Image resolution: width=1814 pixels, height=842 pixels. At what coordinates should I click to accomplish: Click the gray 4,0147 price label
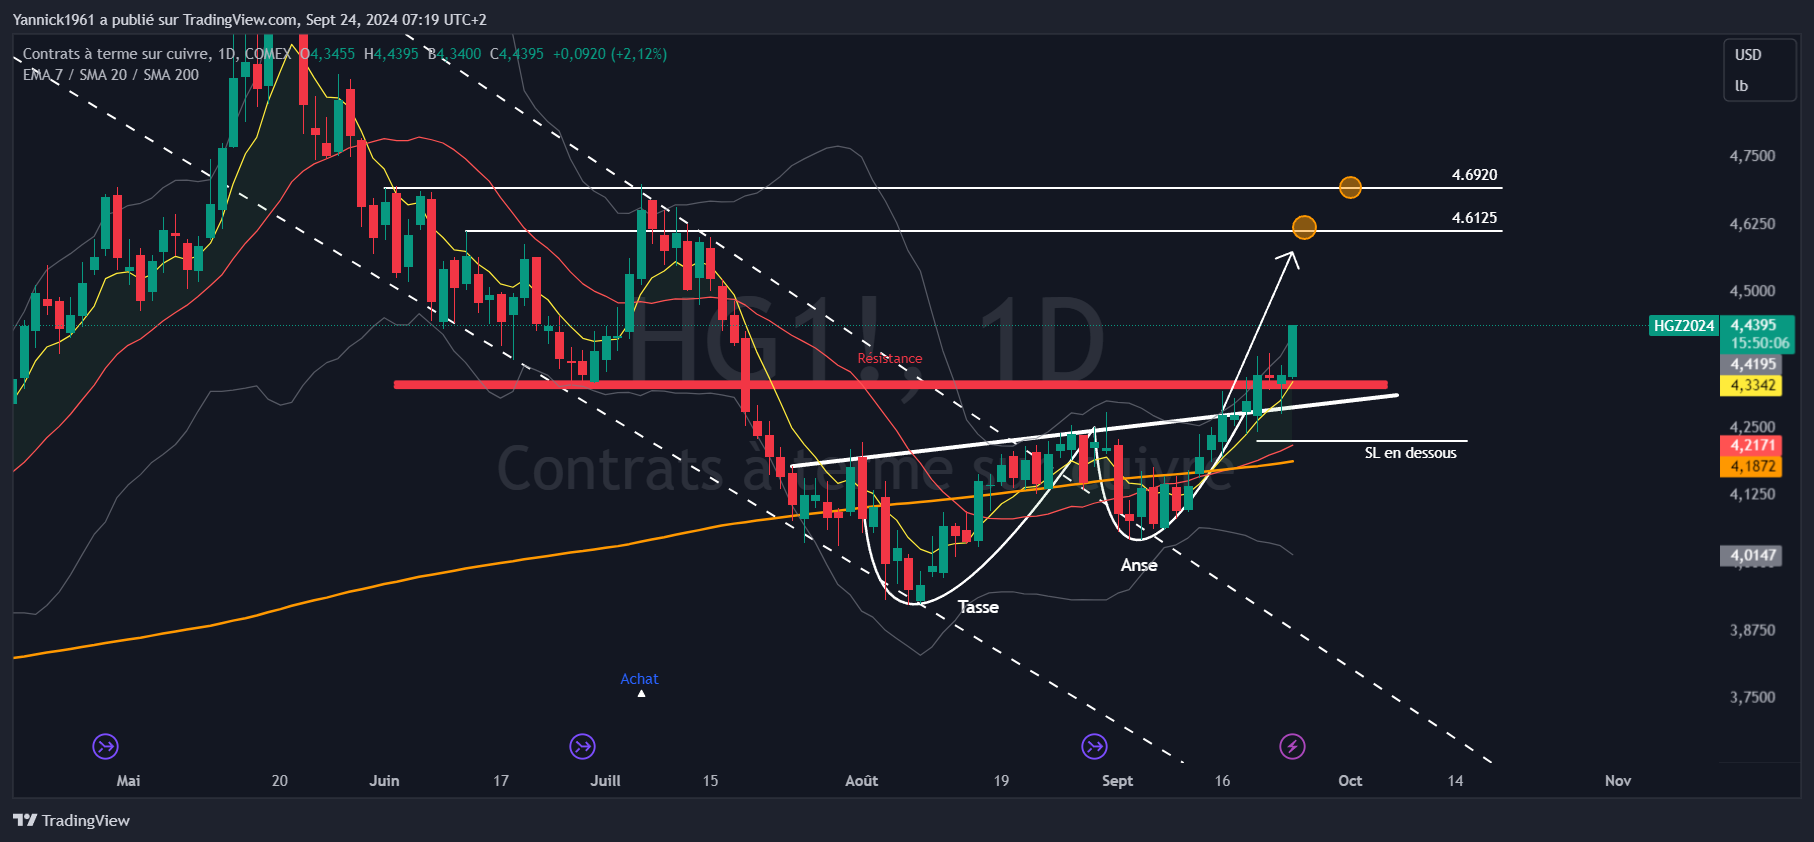1753,555
